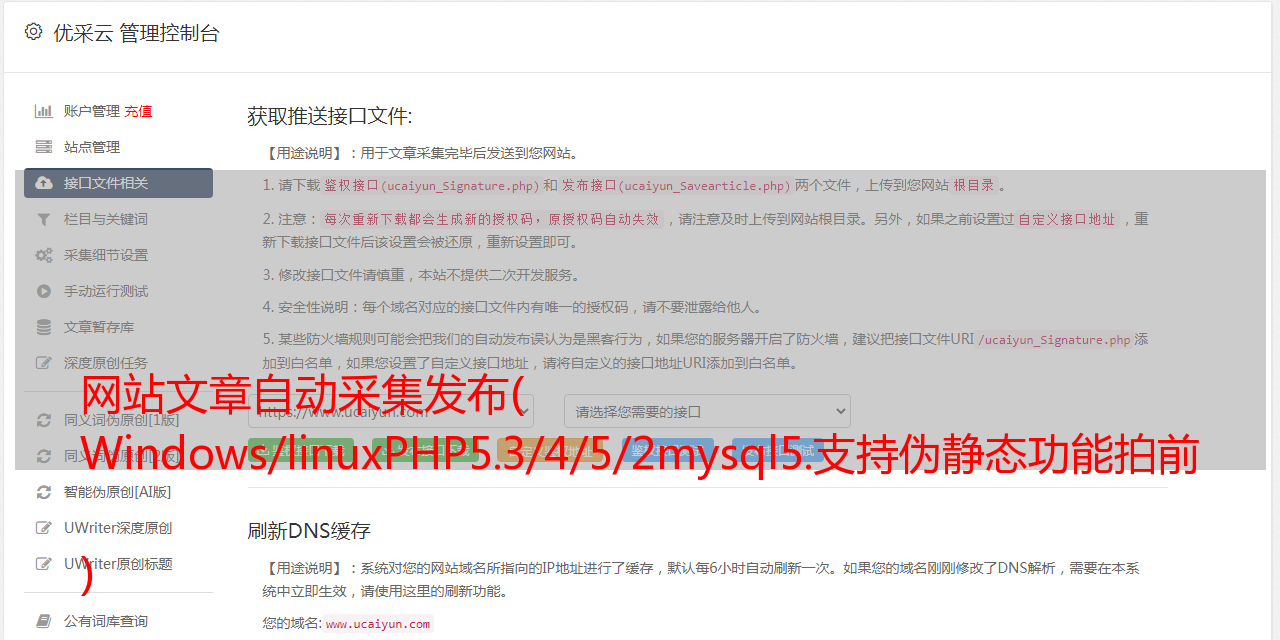Click the edit icon for 深度原创任务
Image resolution: width=1280 pixels, height=640 pixels.
tap(44, 363)
